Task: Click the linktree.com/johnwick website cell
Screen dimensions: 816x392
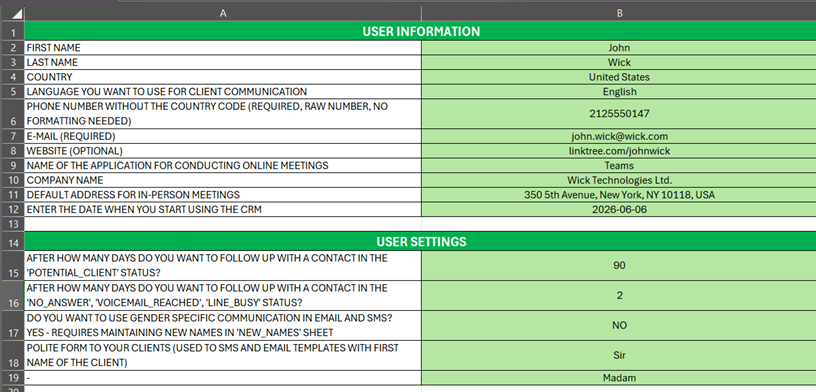Action: pos(619,151)
